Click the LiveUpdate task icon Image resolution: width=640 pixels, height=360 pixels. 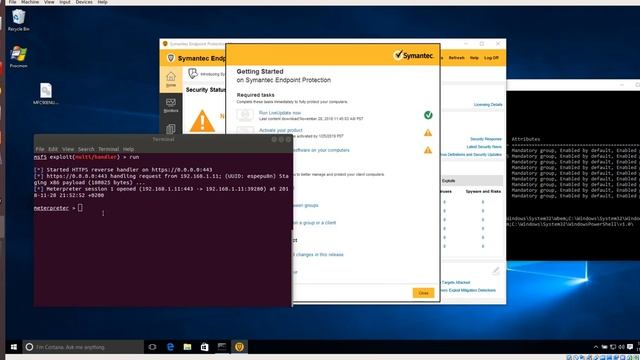point(245,115)
